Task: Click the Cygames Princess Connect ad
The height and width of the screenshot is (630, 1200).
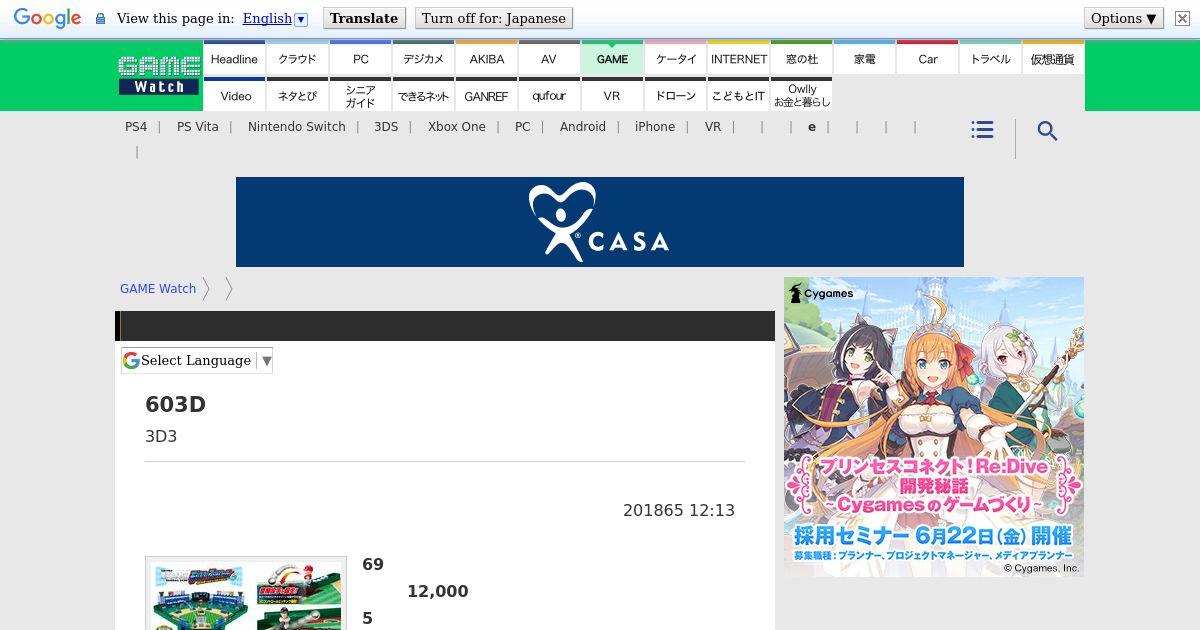Action: tap(934, 427)
